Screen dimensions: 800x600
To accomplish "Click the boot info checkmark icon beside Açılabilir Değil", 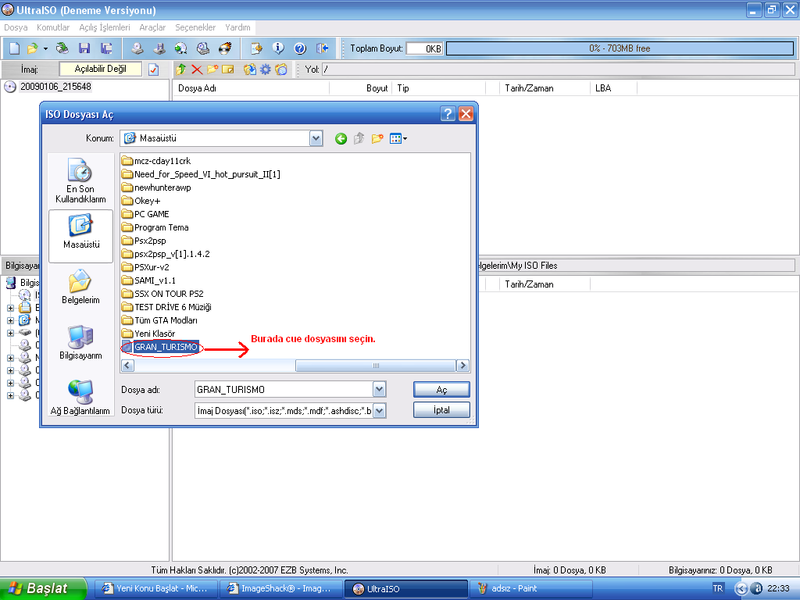I will 154,69.
